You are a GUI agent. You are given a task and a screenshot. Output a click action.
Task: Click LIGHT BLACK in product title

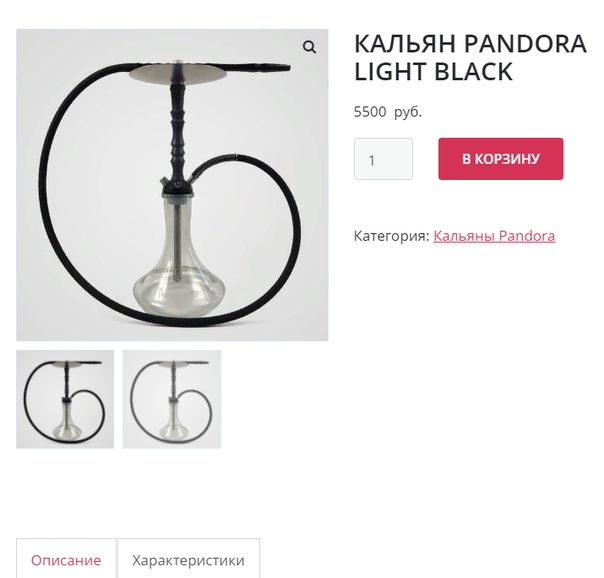(433, 72)
